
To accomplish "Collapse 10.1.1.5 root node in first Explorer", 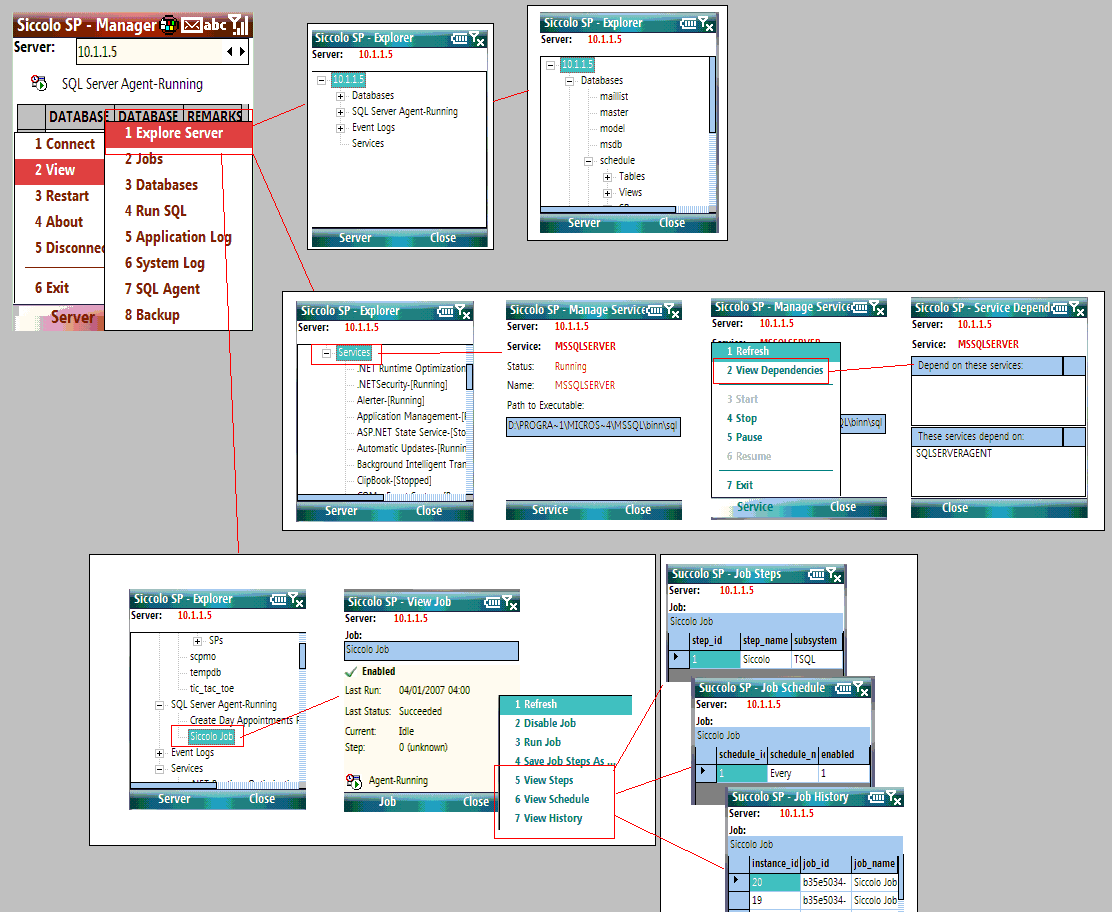I will click(x=321, y=80).
